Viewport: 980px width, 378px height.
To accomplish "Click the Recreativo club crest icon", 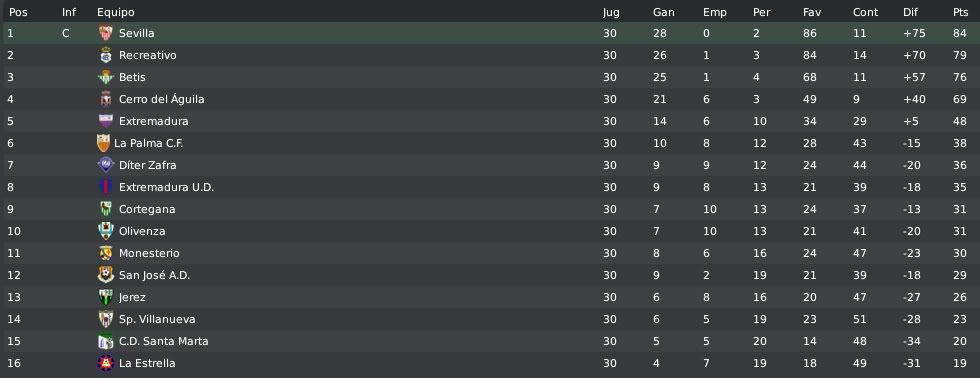I will [x=106, y=56].
